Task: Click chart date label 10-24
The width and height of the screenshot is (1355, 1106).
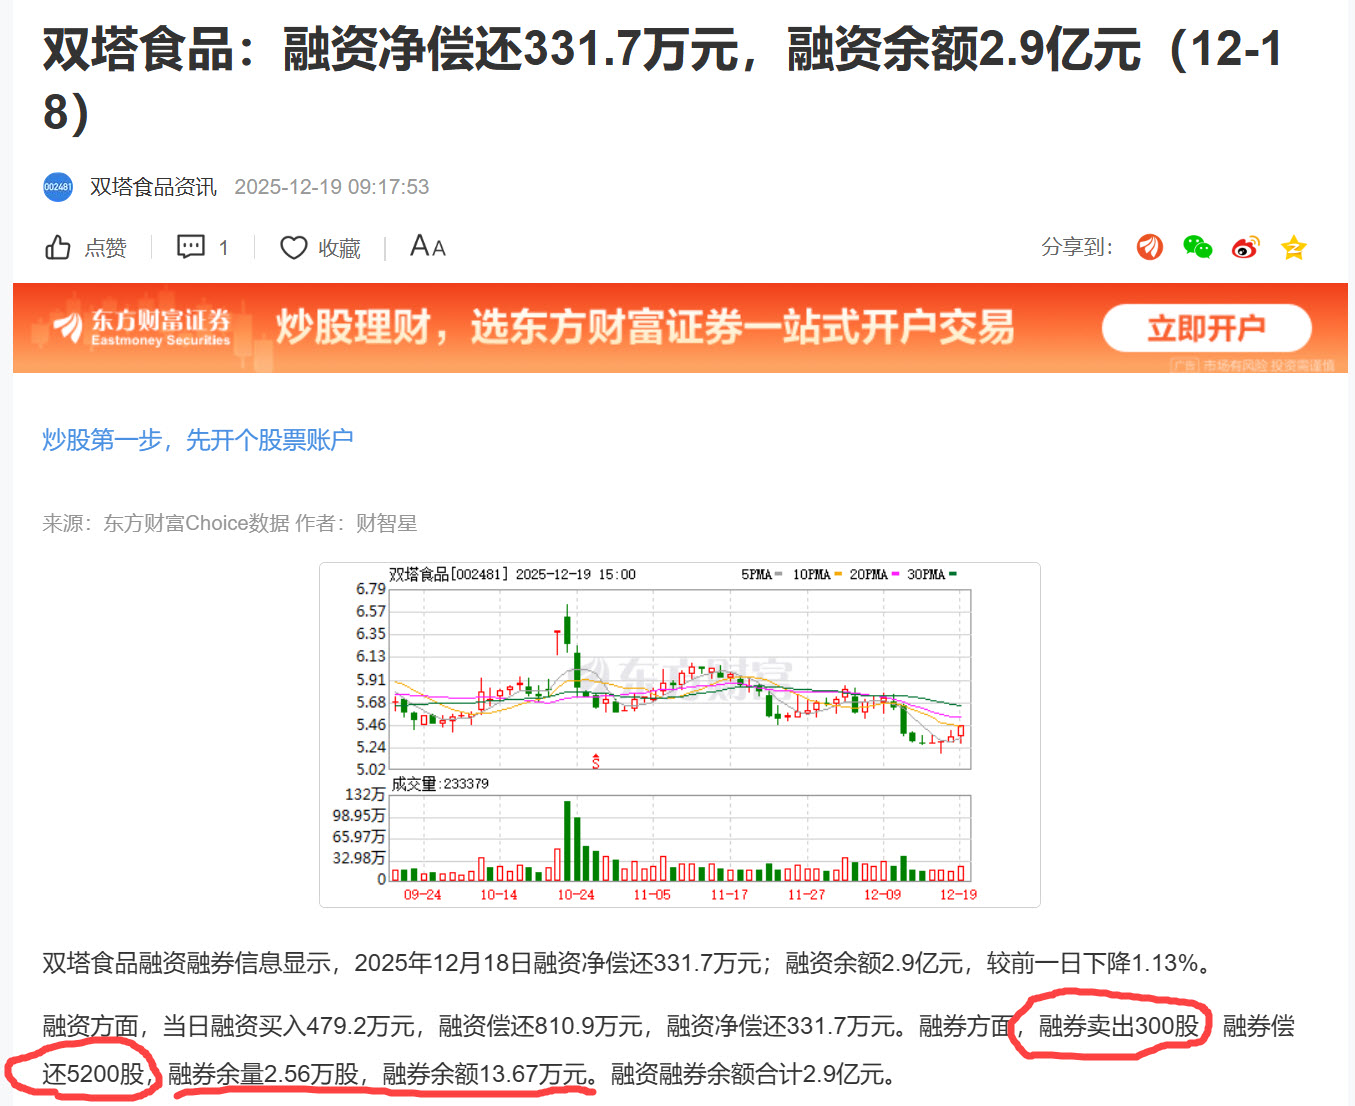Action: coord(576,894)
